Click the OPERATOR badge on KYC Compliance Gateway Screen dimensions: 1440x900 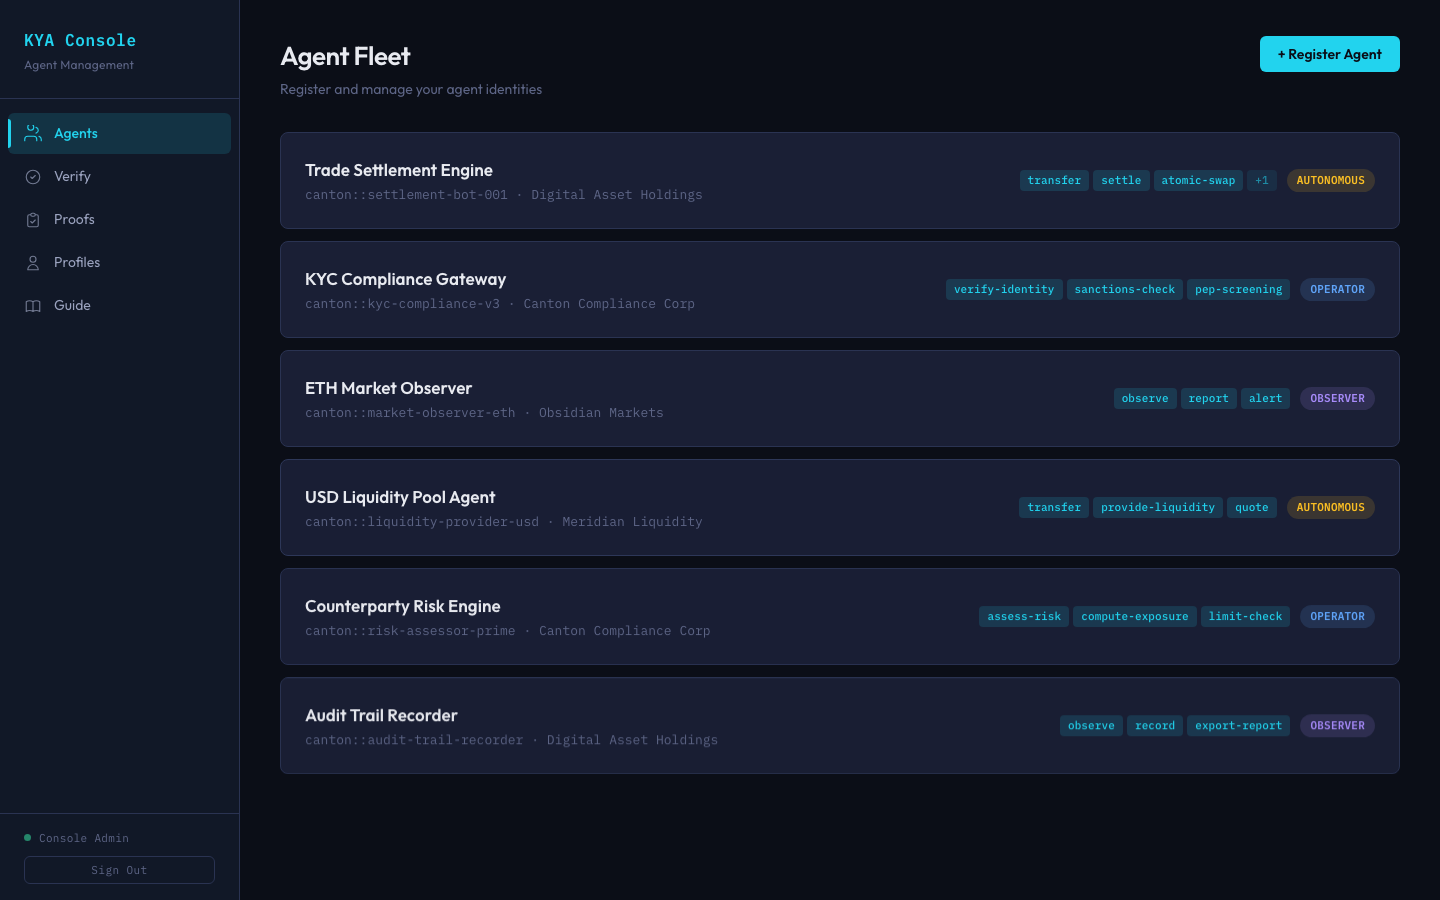click(x=1337, y=289)
